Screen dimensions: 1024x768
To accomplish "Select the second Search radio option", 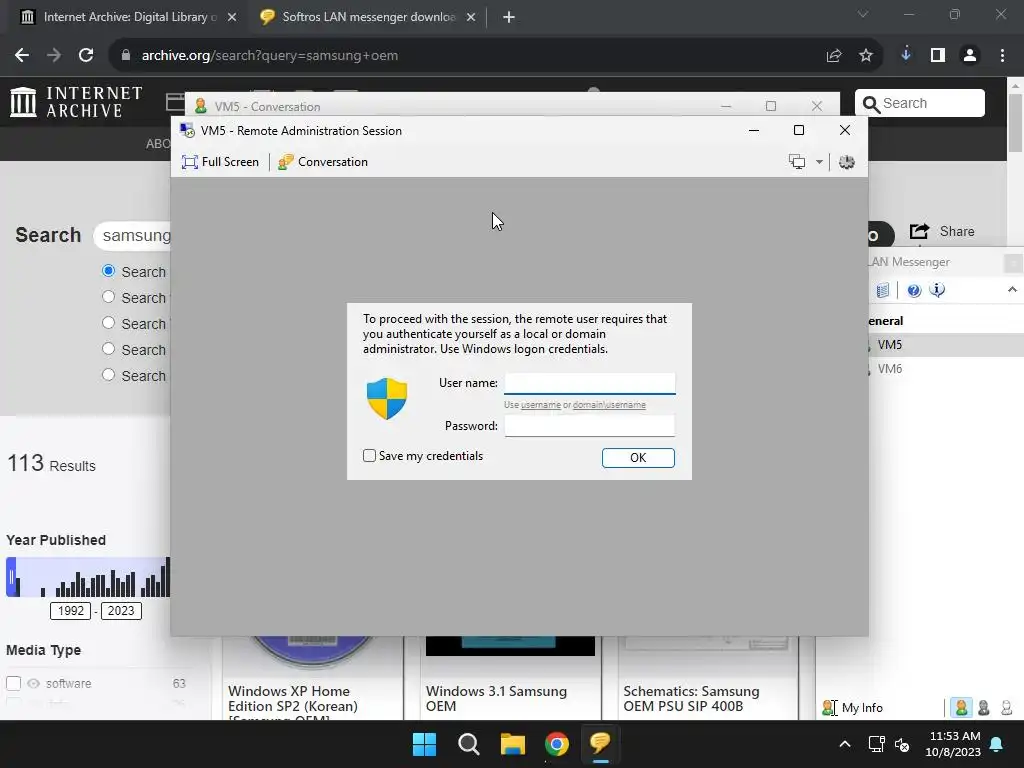I will tap(108, 296).
